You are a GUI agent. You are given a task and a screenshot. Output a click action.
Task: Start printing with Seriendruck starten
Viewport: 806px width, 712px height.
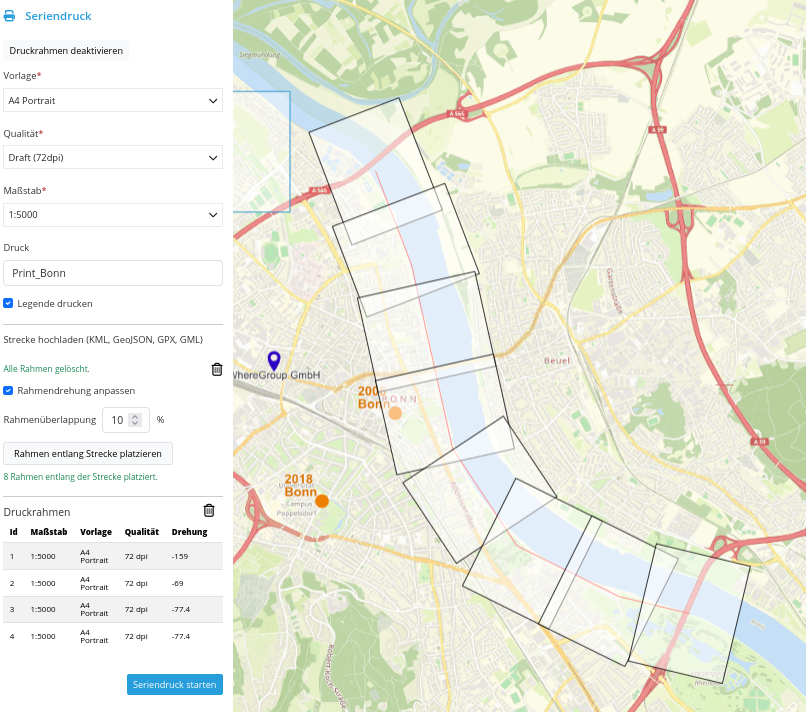point(175,685)
